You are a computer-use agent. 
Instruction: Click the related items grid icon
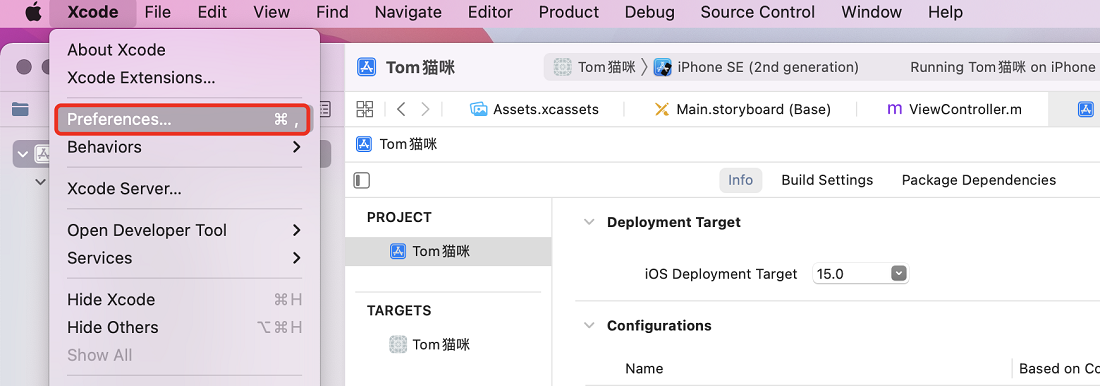click(x=365, y=109)
